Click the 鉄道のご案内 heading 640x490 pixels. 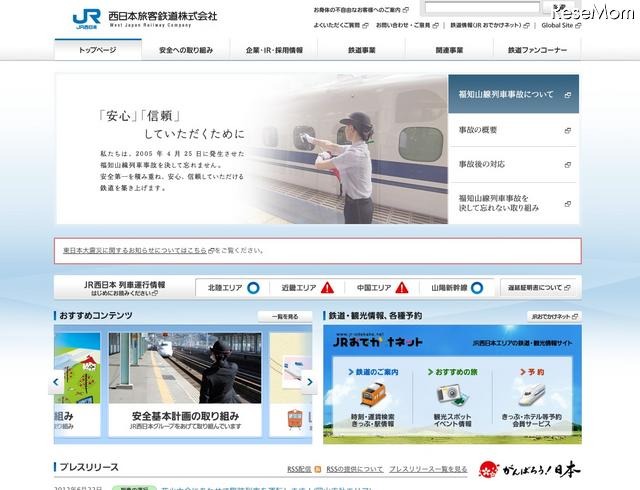click(373, 372)
